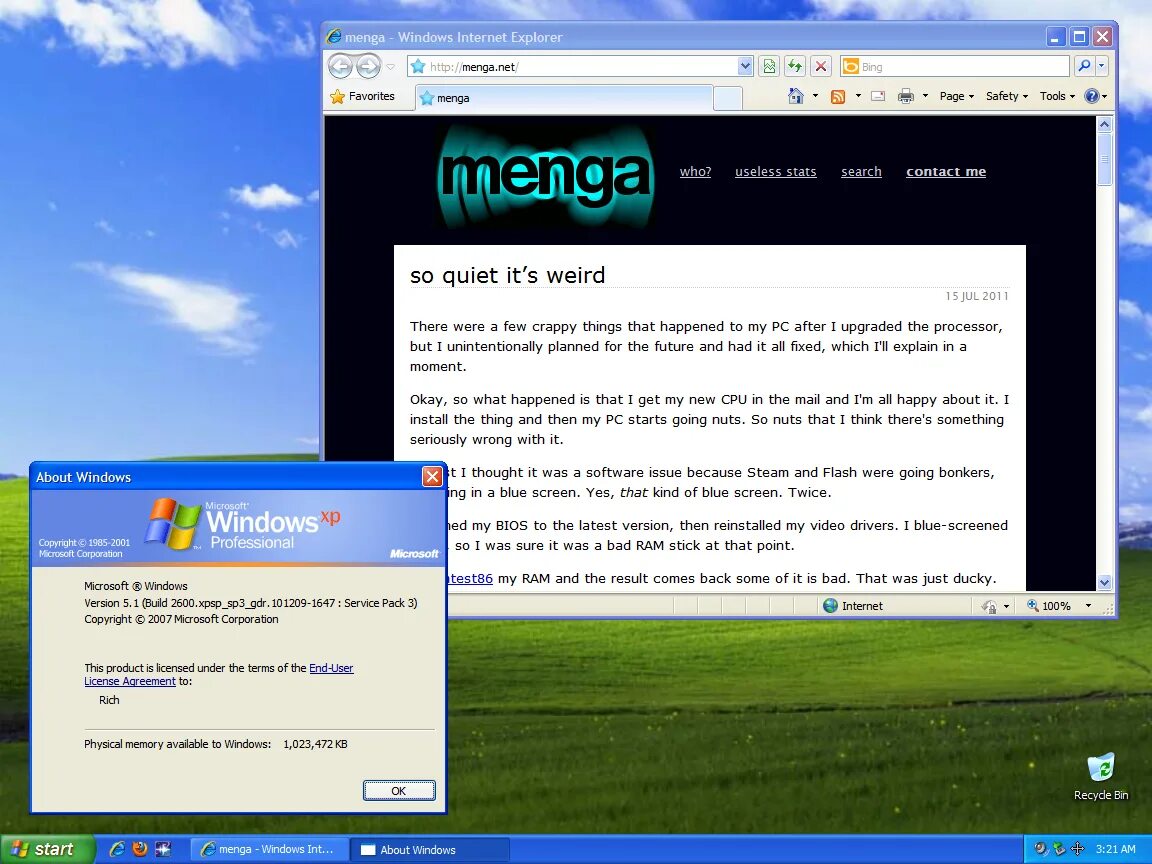Go back in Internet Explorer
This screenshot has height=864, width=1152.
339,66
